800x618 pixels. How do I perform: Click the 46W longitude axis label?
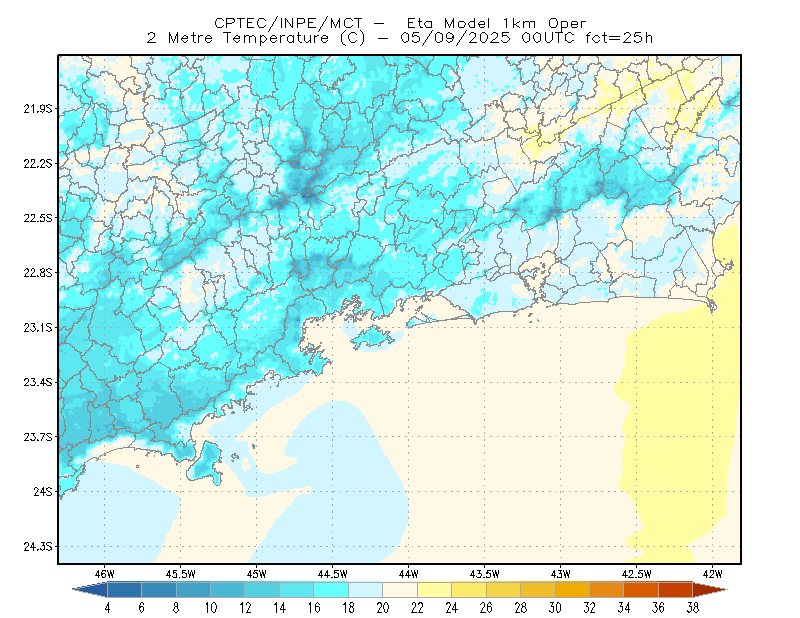105,574
